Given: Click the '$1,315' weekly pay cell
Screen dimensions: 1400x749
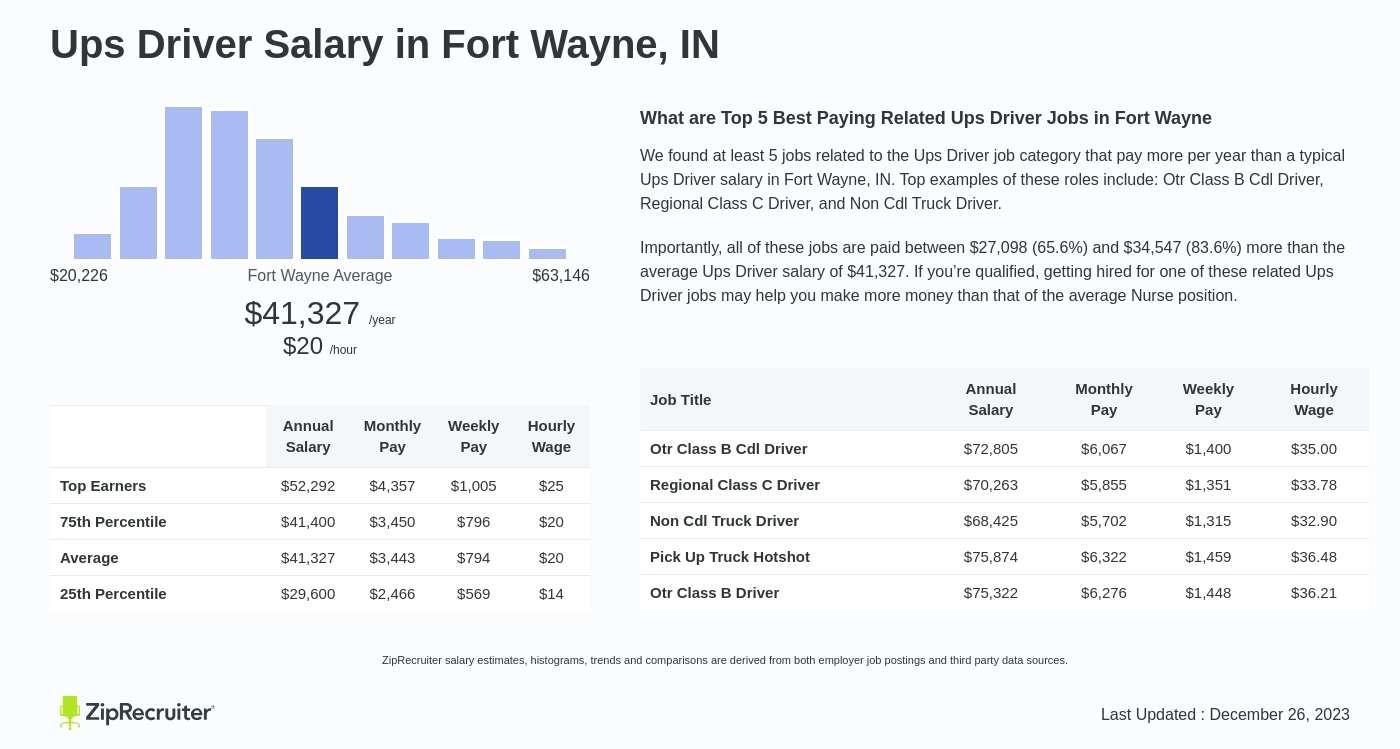Looking at the screenshot, I should [1208, 520].
